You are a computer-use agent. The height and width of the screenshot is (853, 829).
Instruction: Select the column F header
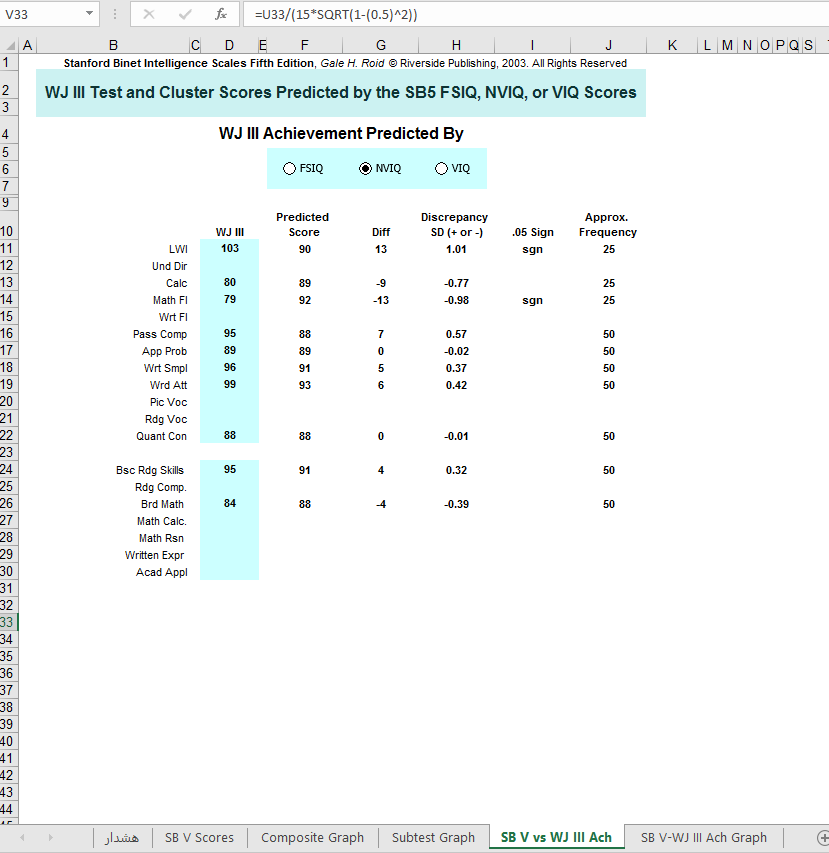304,46
